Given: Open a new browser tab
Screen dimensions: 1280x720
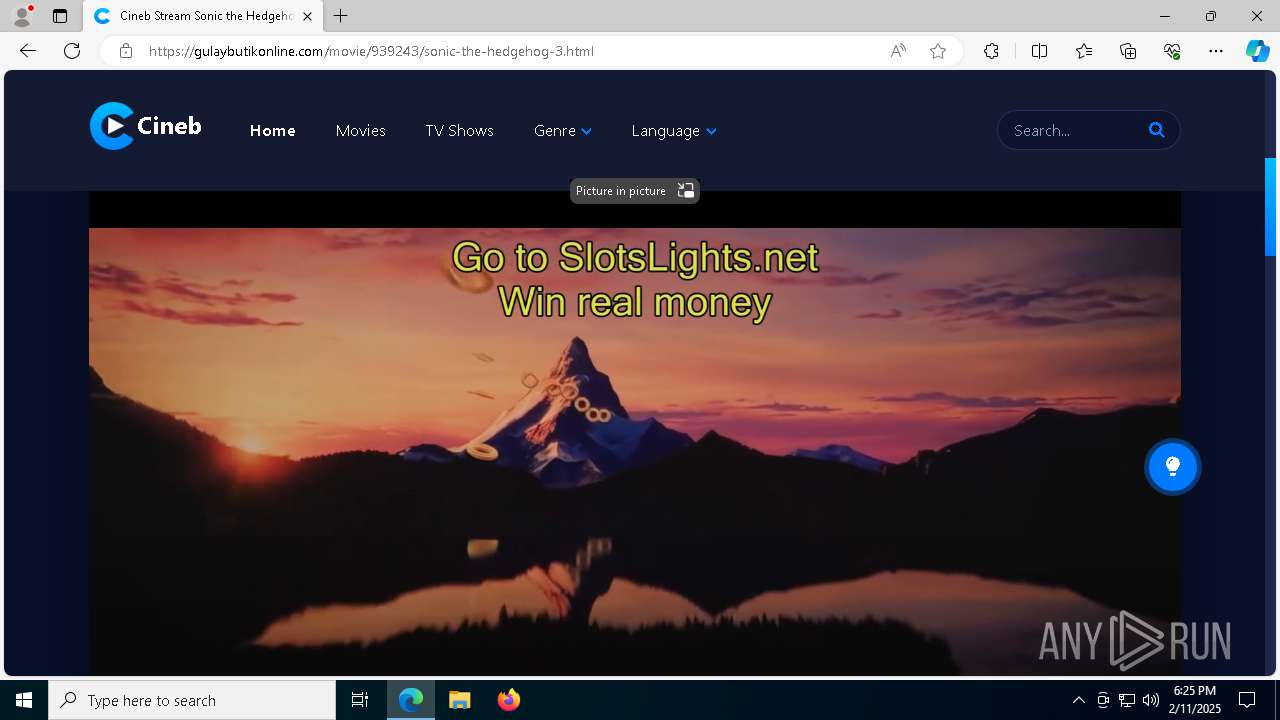Looking at the screenshot, I should [x=341, y=16].
